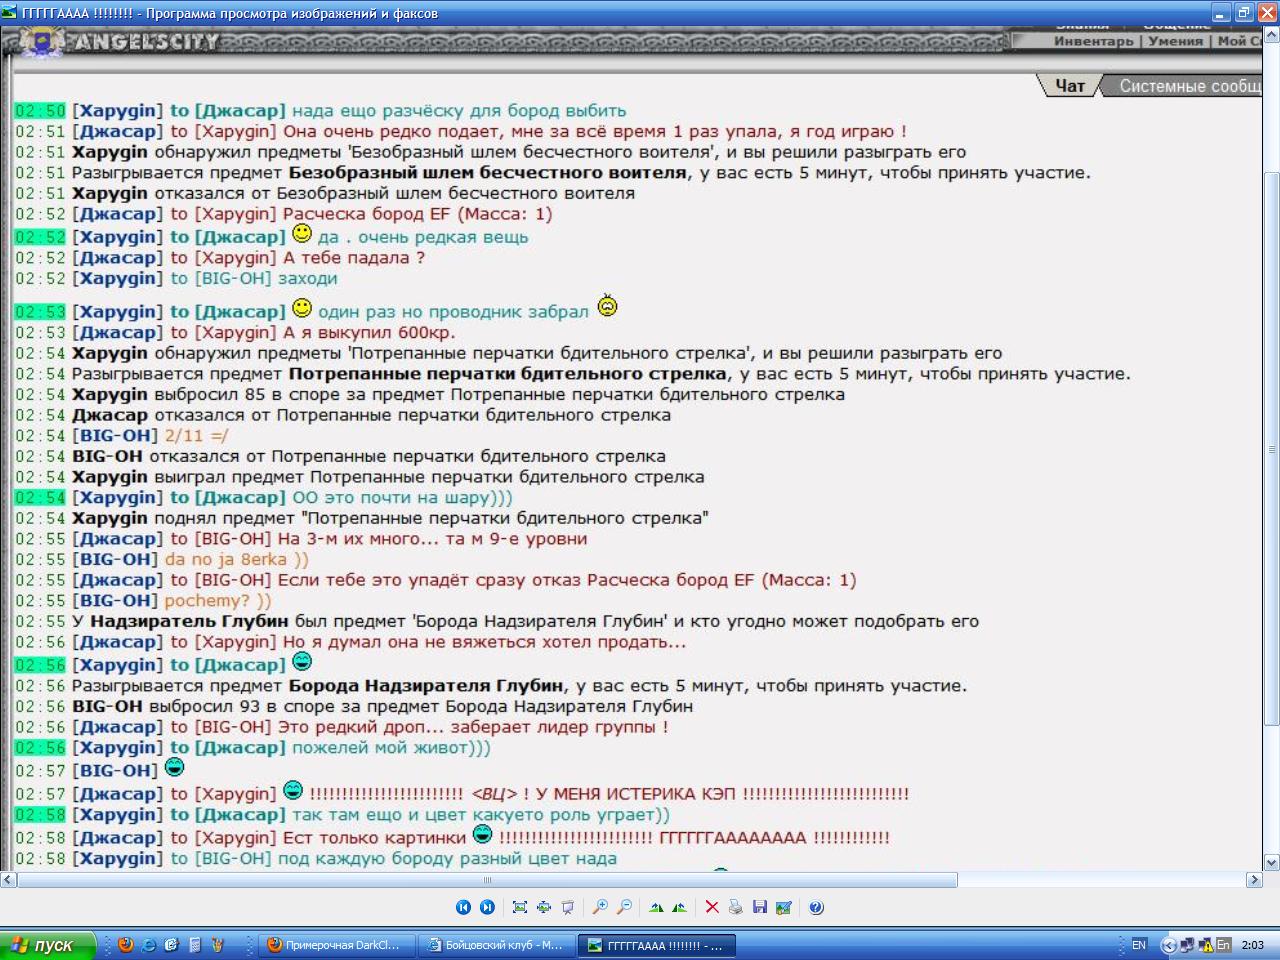This screenshot has width=1280, height=960.
Task: Print the current image
Action: (736, 907)
